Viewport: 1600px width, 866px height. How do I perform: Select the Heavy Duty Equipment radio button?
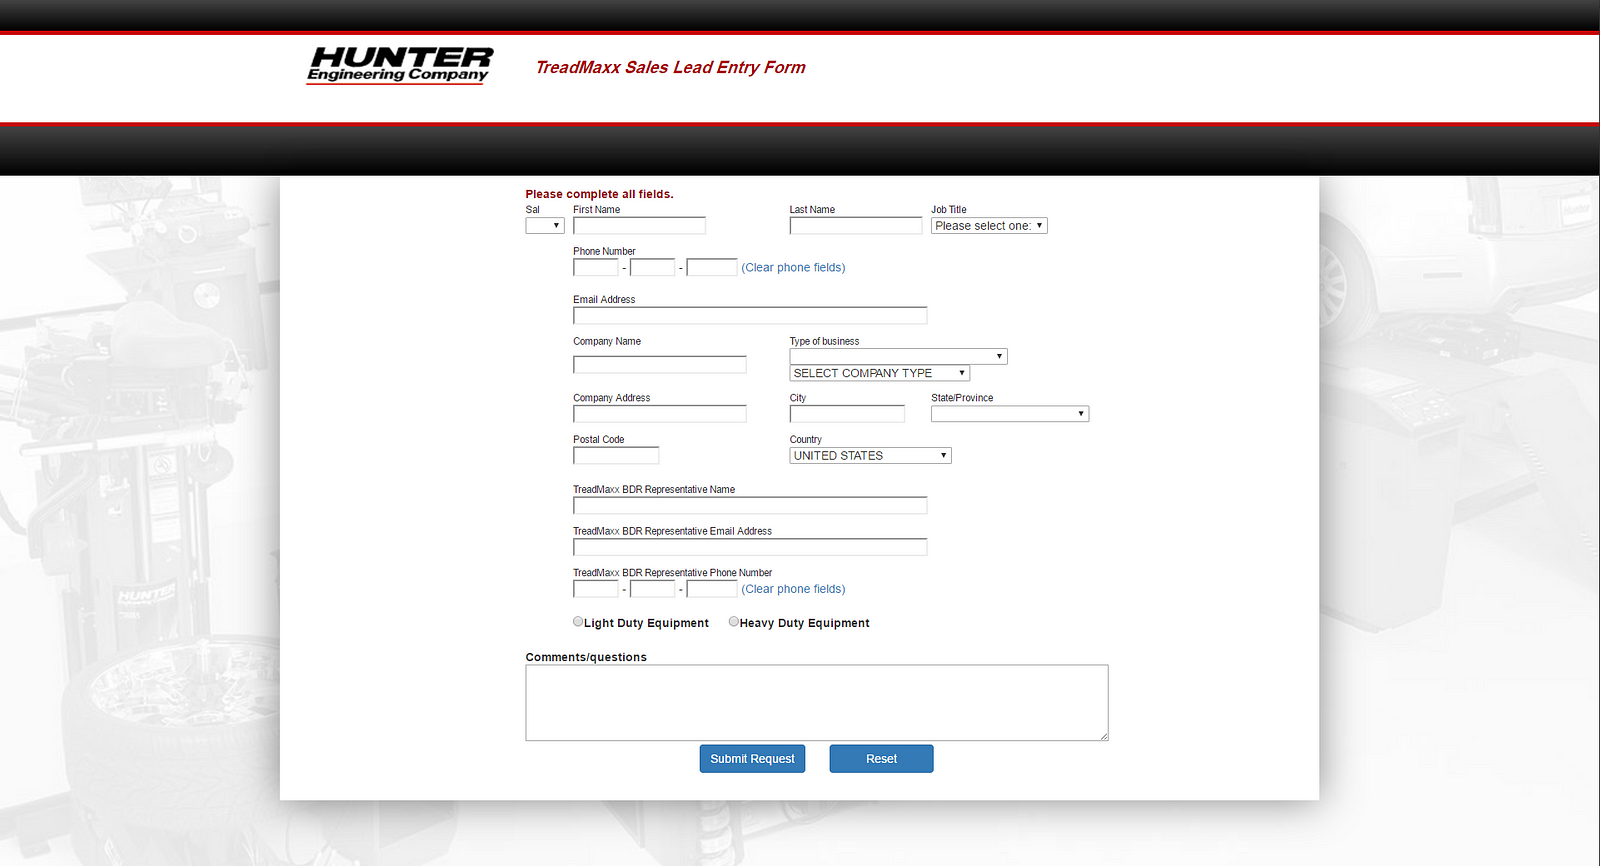[734, 622]
